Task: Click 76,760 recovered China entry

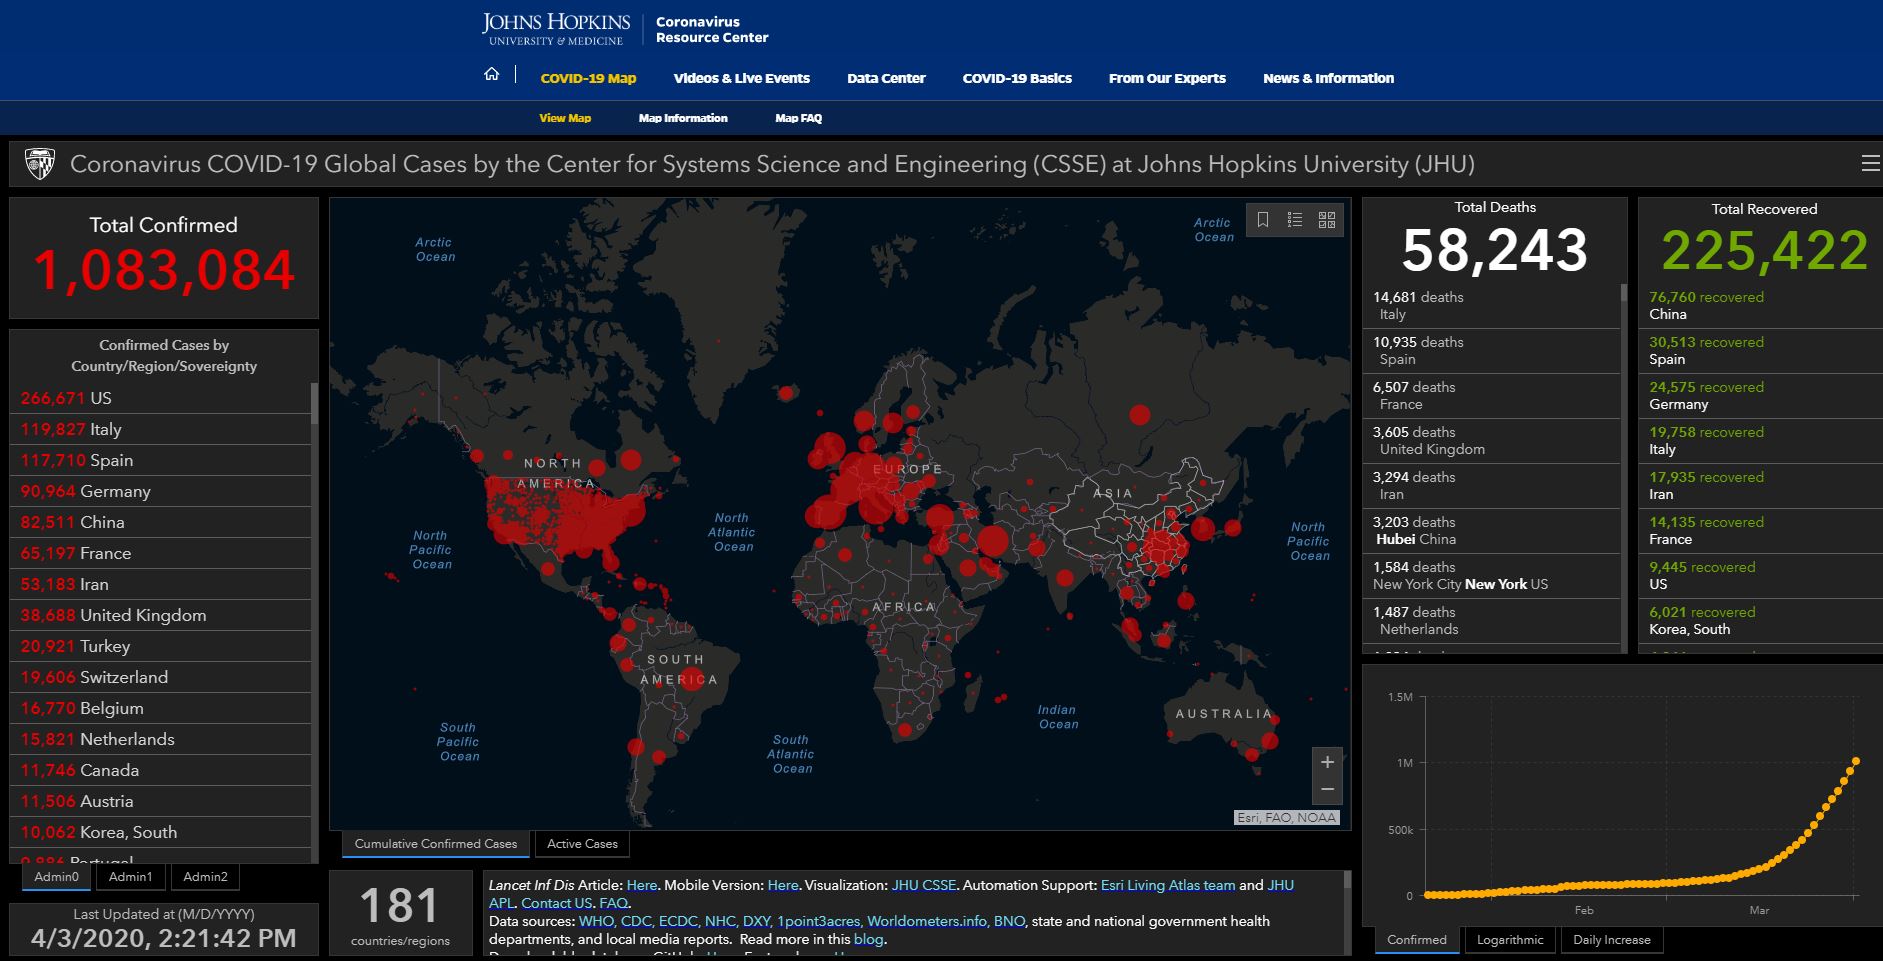Action: click(1760, 305)
